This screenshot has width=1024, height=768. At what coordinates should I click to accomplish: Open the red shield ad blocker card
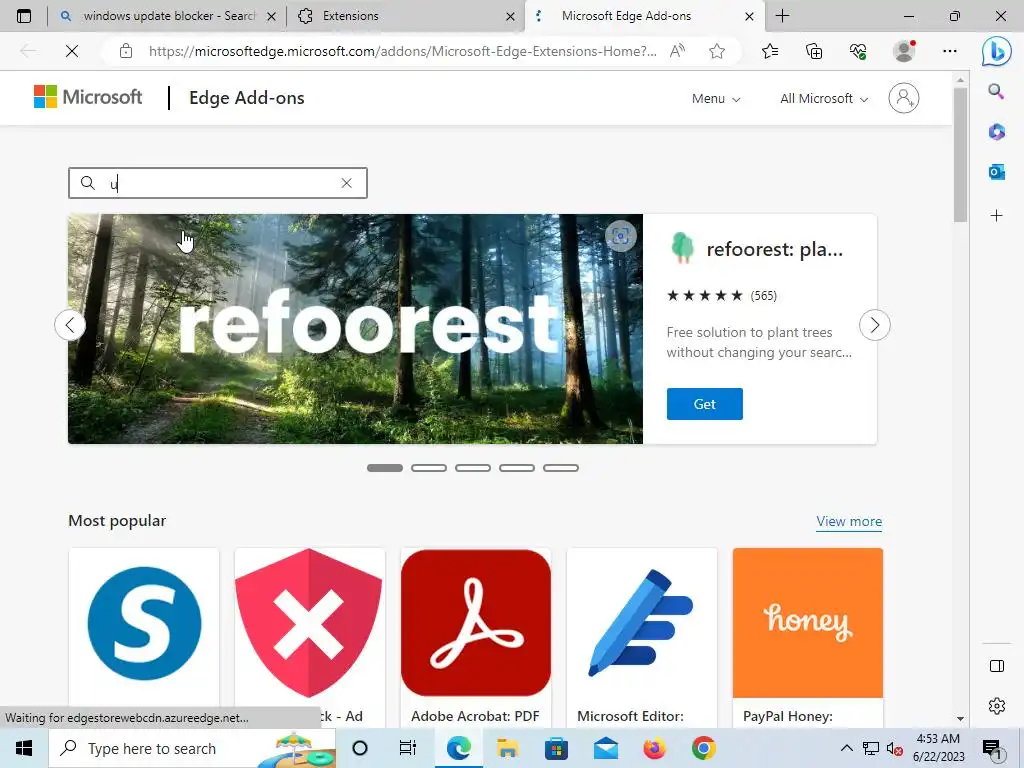point(310,637)
